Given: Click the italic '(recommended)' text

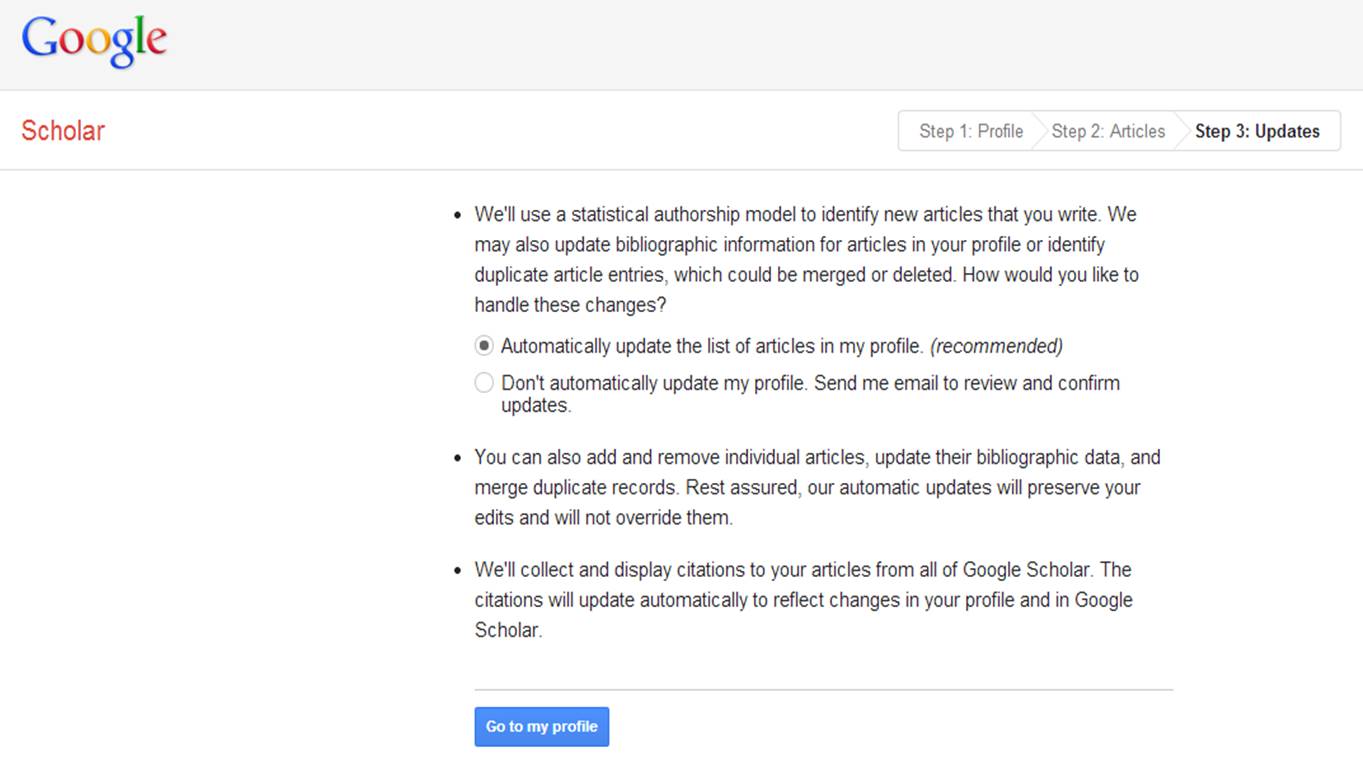Looking at the screenshot, I should pyautogui.click(x=996, y=346).
